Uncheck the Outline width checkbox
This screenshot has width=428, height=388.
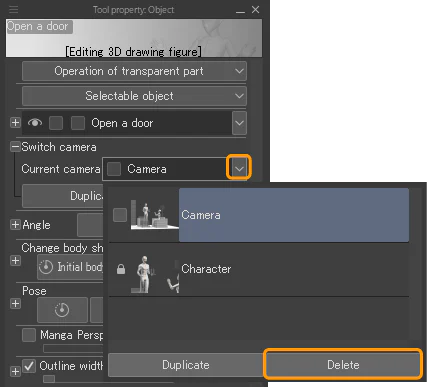click(29, 366)
